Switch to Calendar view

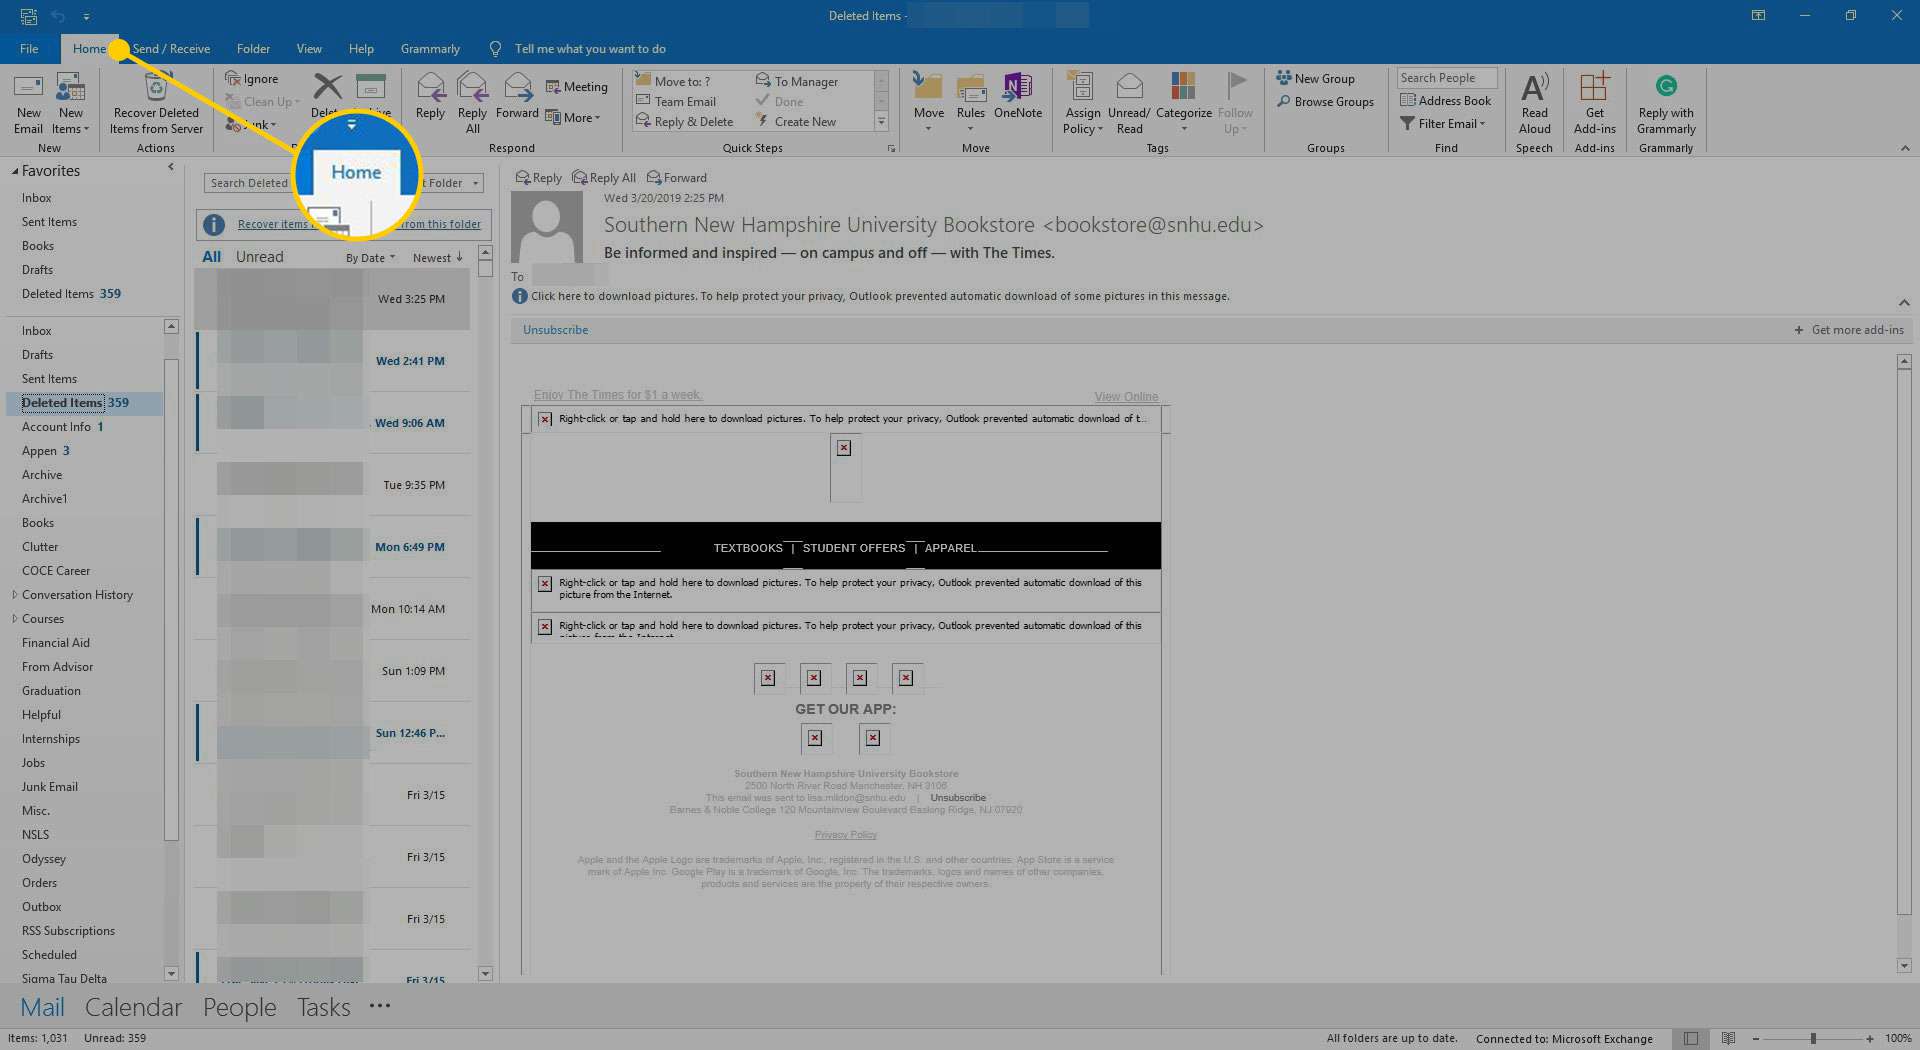(x=133, y=1007)
